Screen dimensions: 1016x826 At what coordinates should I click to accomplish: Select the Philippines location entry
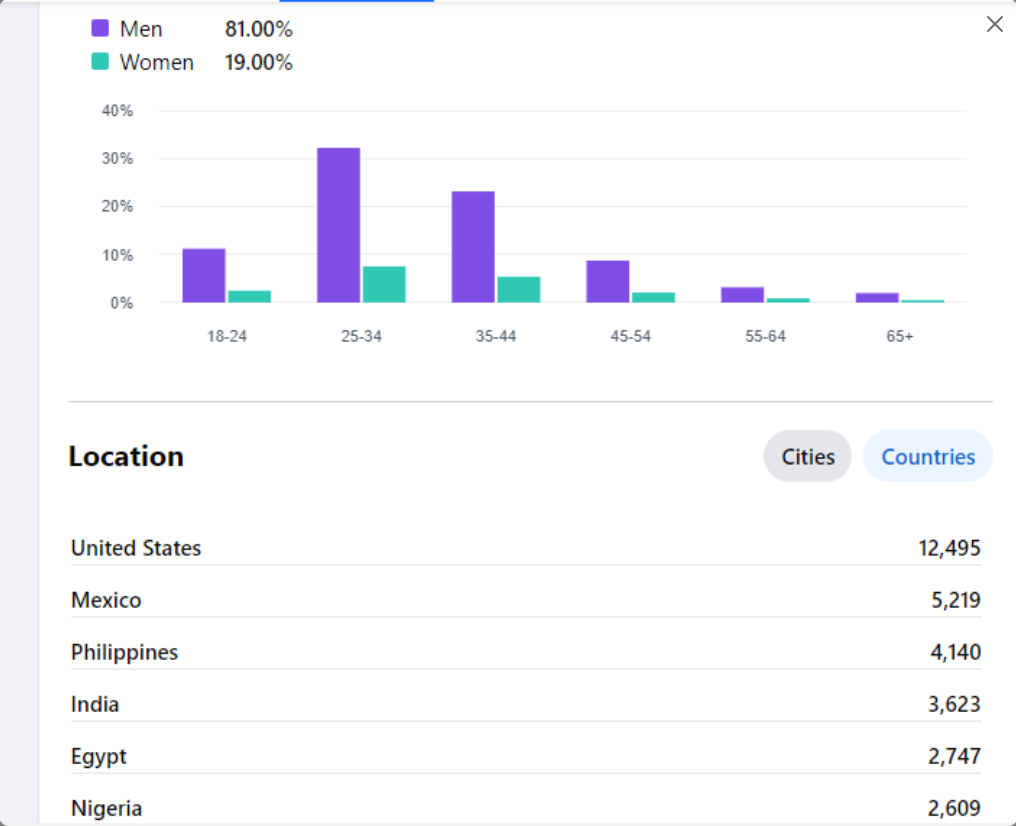tap(525, 652)
